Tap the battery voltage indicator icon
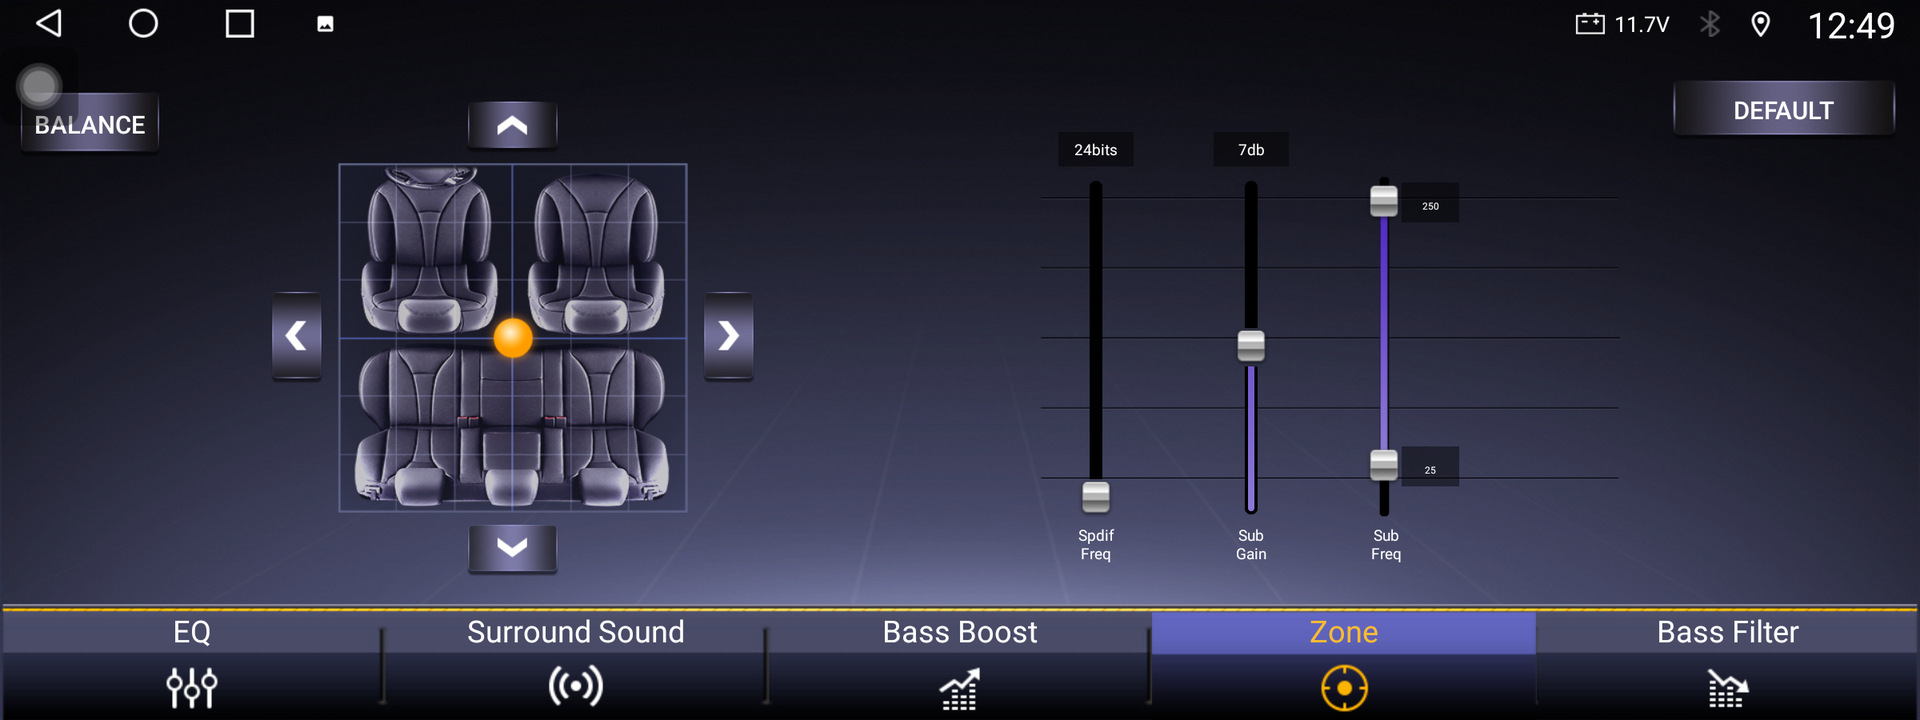 [x=1590, y=24]
